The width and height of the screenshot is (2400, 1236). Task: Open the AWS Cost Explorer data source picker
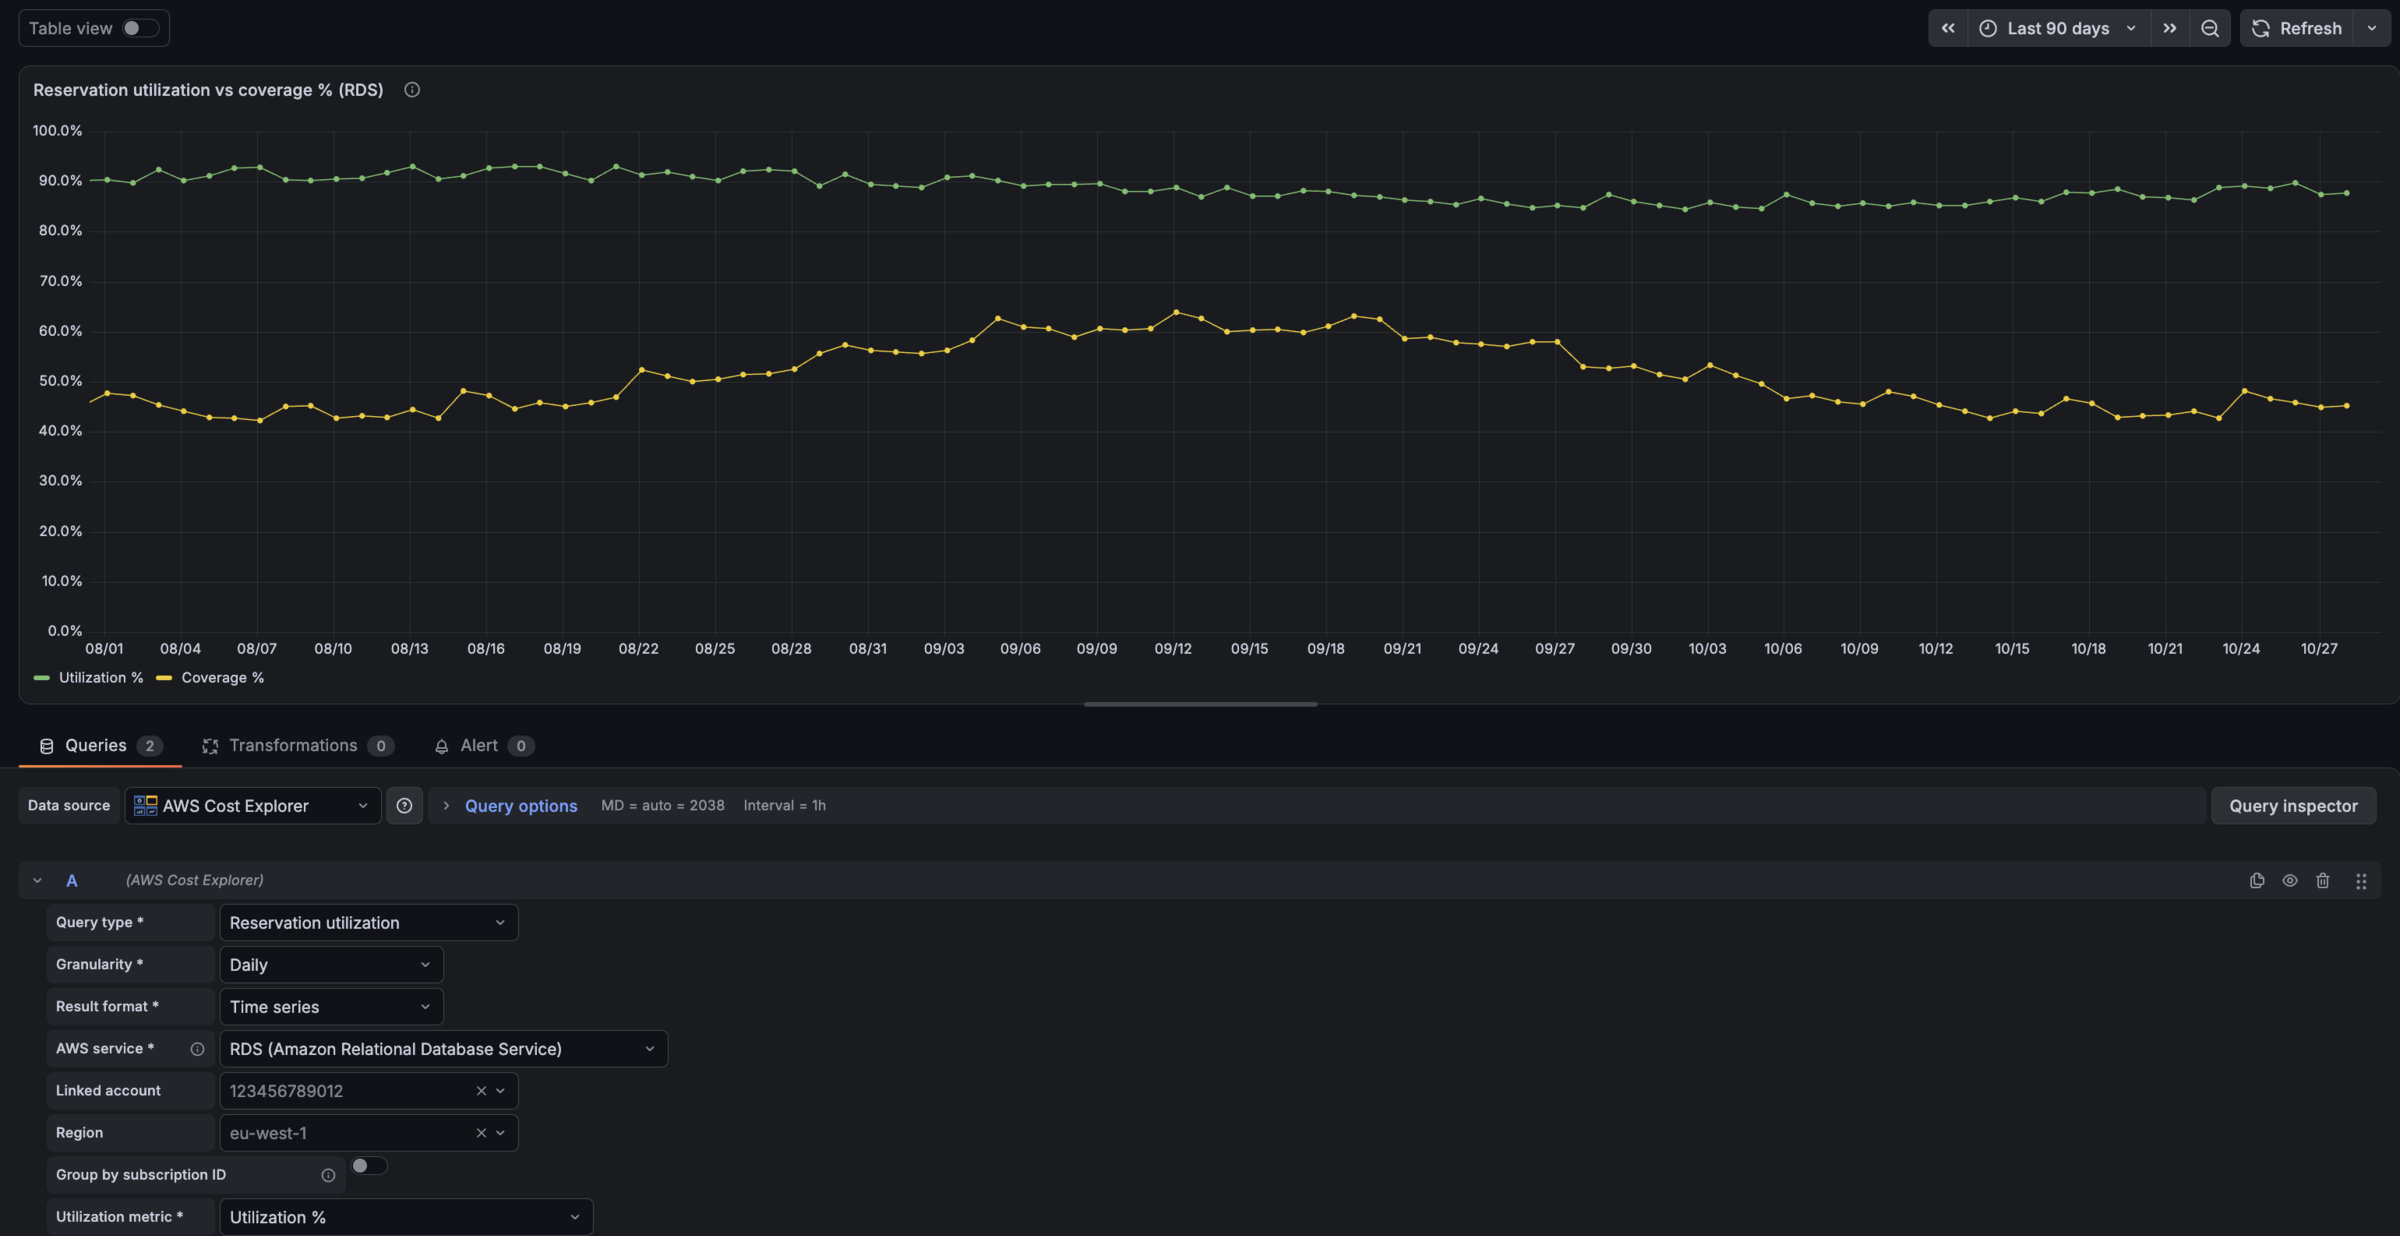click(x=253, y=806)
